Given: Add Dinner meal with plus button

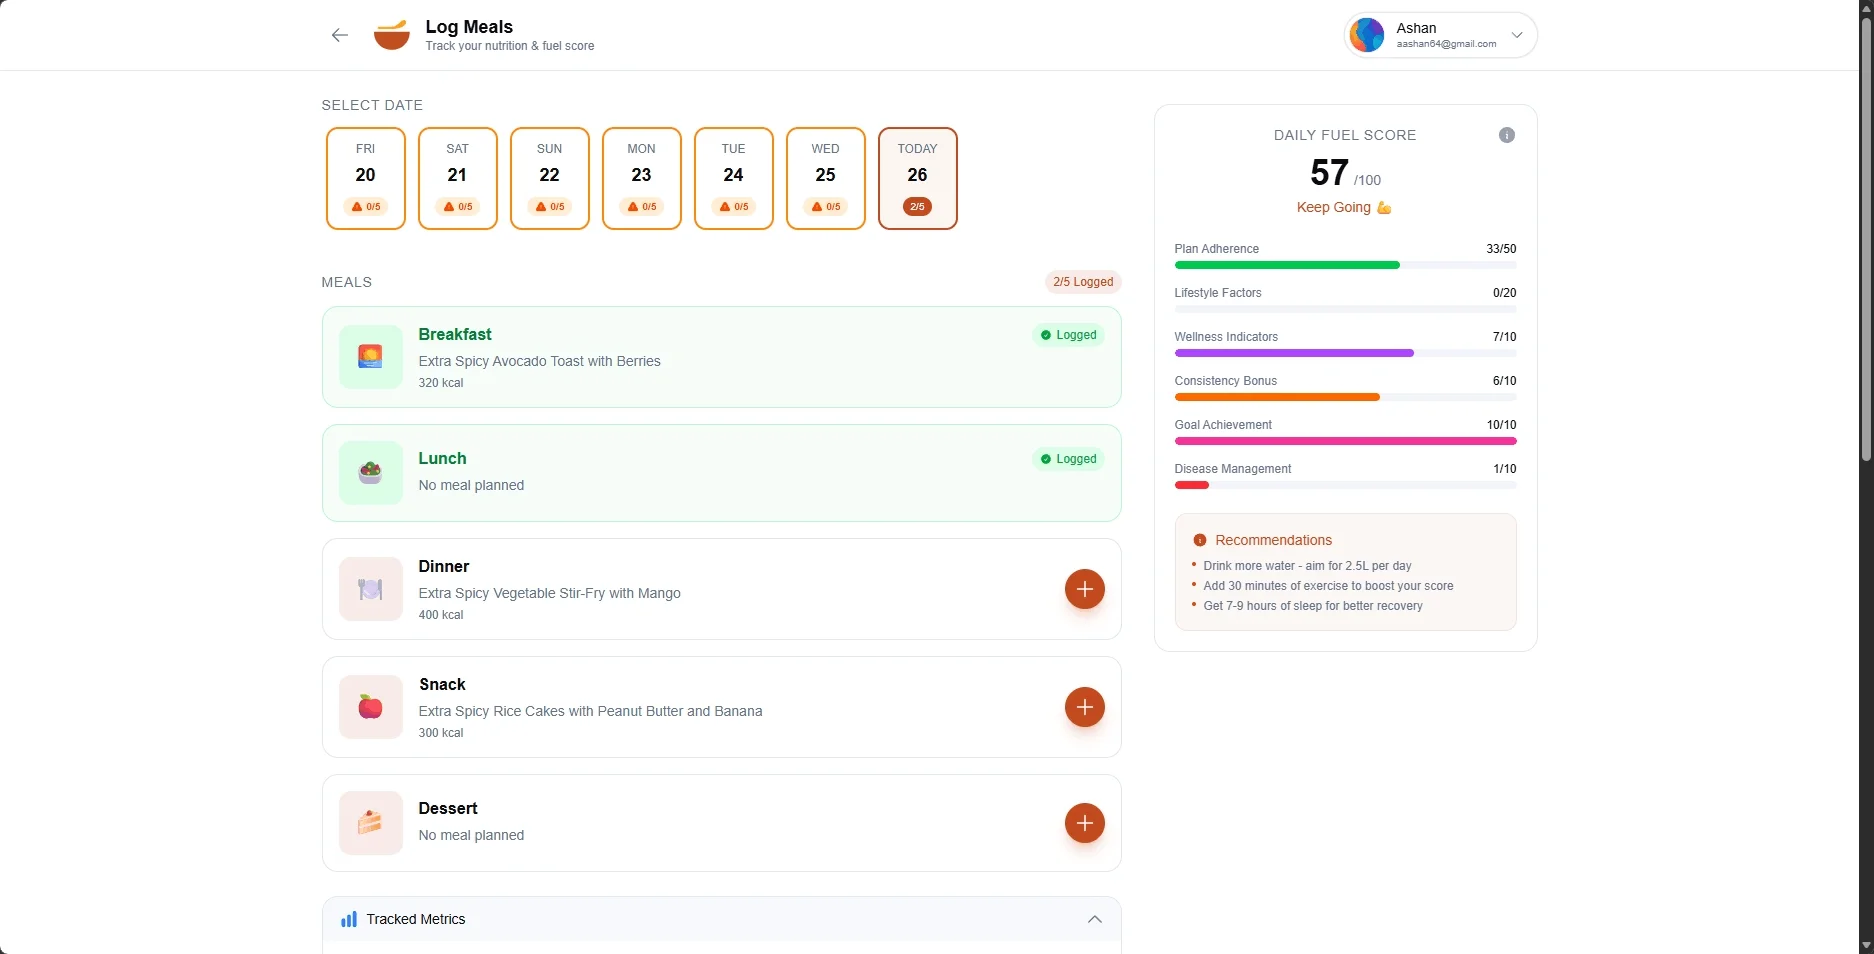Looking at the screenshot, I should (1084, 589).
